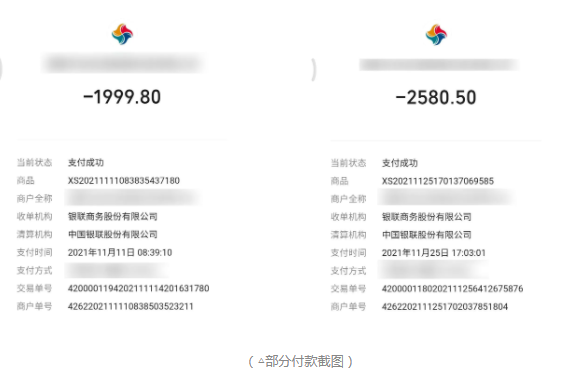Click transaction number 4200001180202111256412675876
The image size is (574, 383).
click(452, 289)
